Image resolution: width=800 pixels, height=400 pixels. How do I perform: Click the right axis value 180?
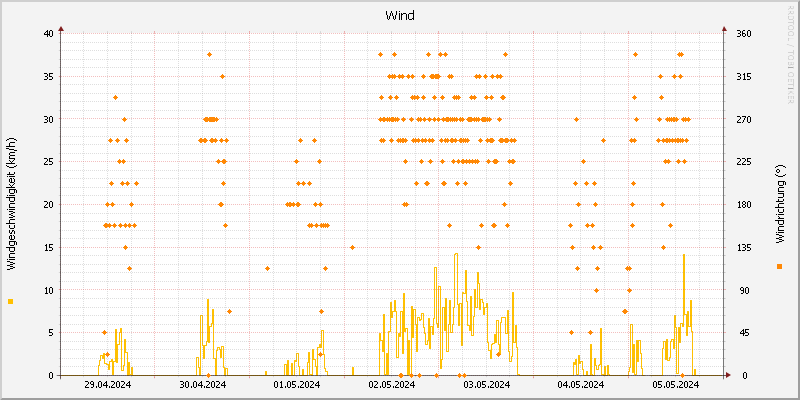745,205
